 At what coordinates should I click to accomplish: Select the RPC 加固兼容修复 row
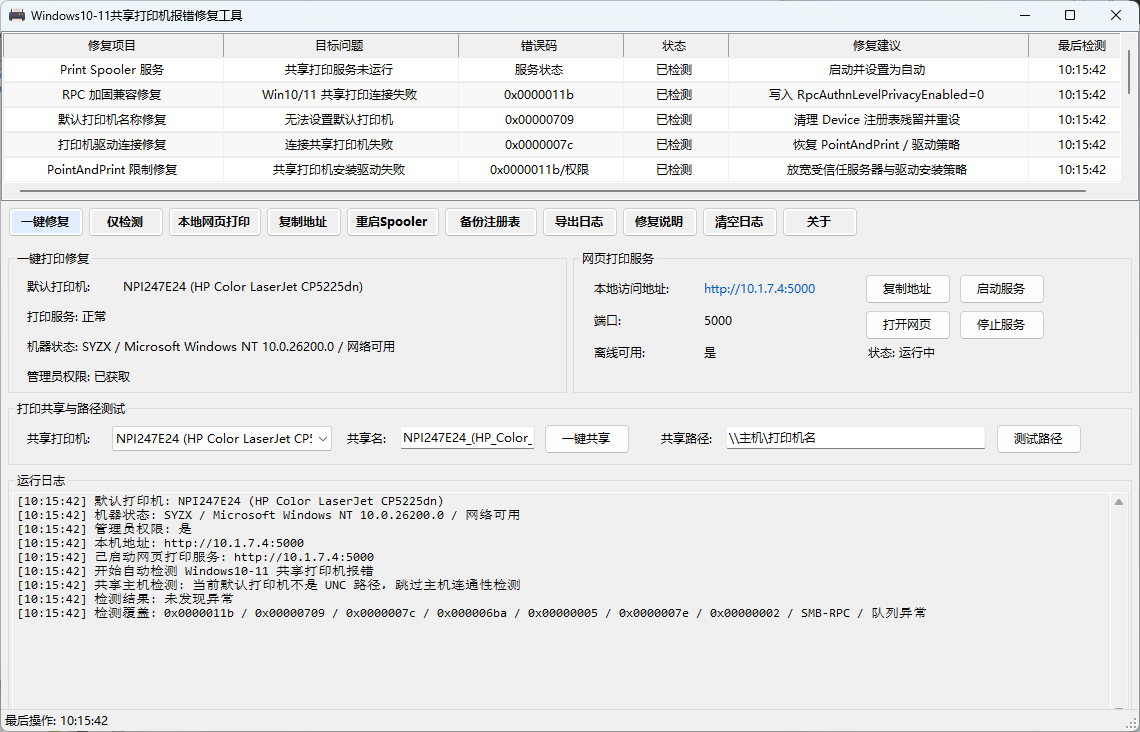tap(563, 94)
